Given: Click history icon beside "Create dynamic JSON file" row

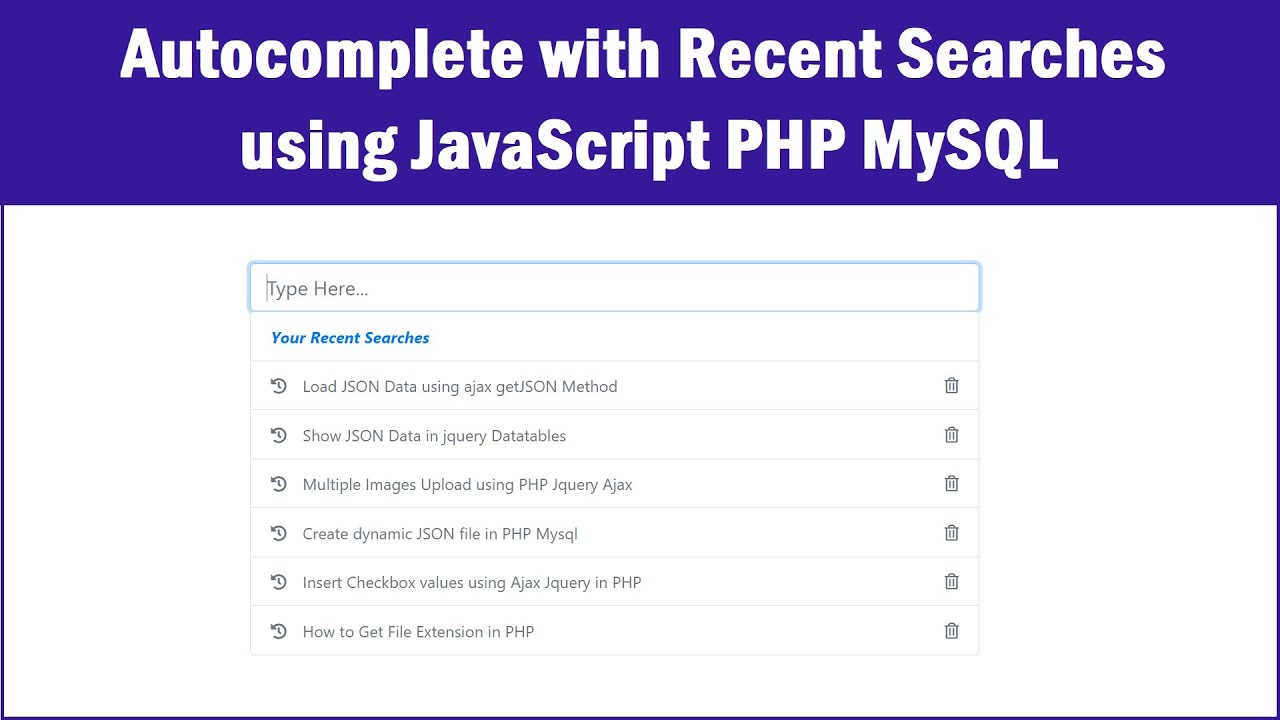Looking at the screenshot, I should click(x=279, y=533).
